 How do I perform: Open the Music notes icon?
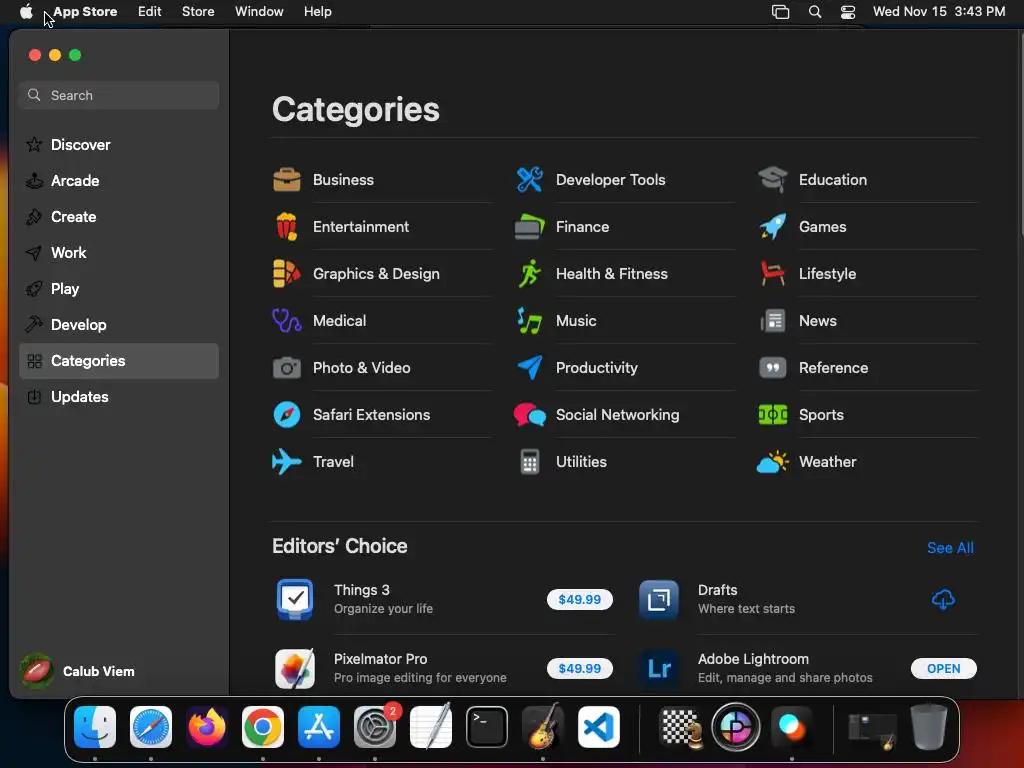click(530, 321)
